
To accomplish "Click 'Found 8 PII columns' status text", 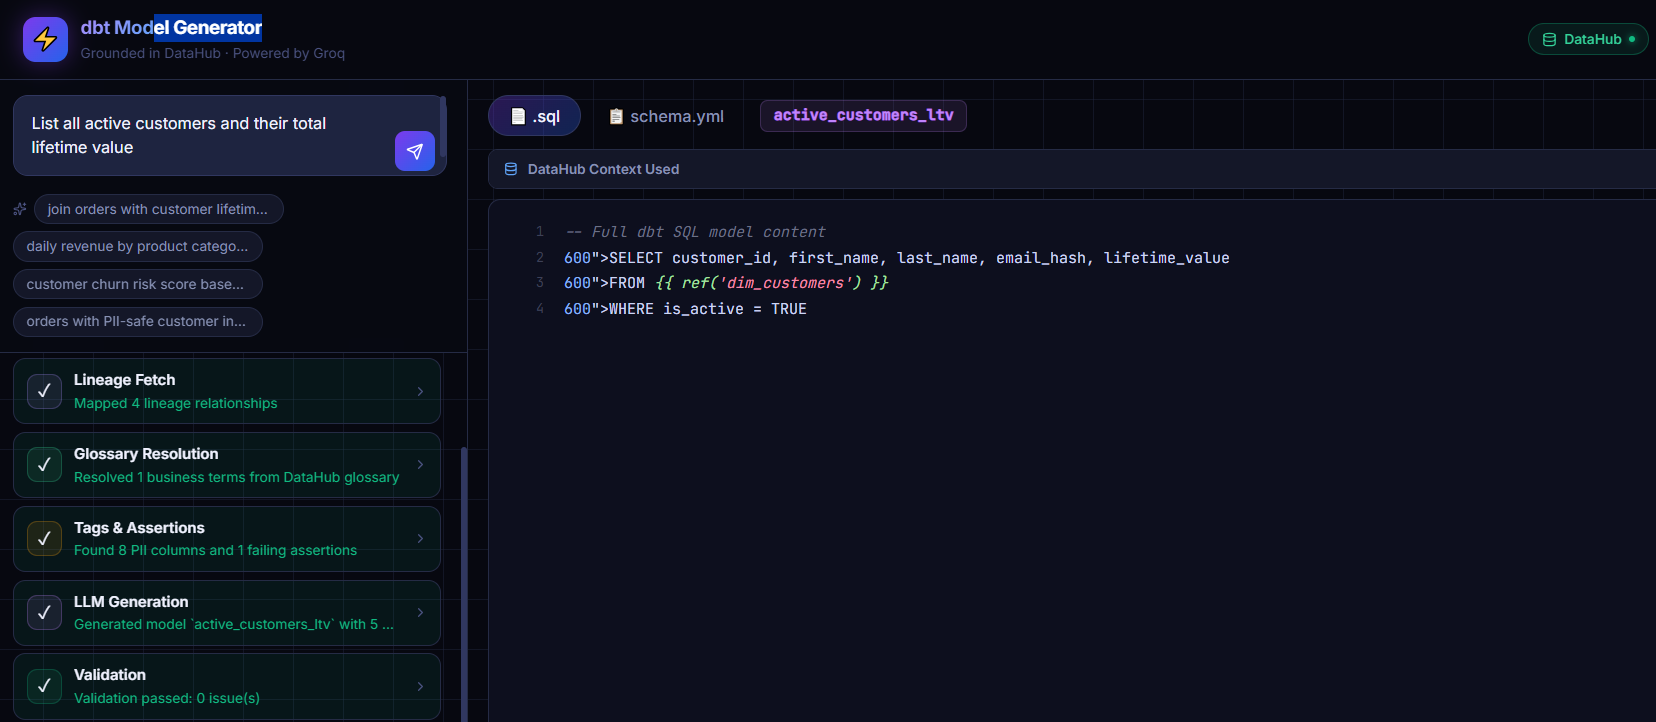I will [216, 550].
